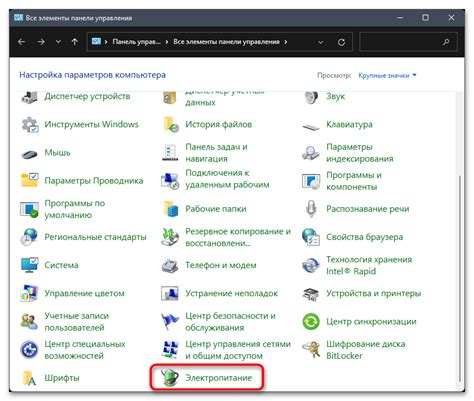Image resolution: width=474 pixels, height=401 pixels.
Task: Click the Control Panel search field
Action: click(x=408, y=42)
